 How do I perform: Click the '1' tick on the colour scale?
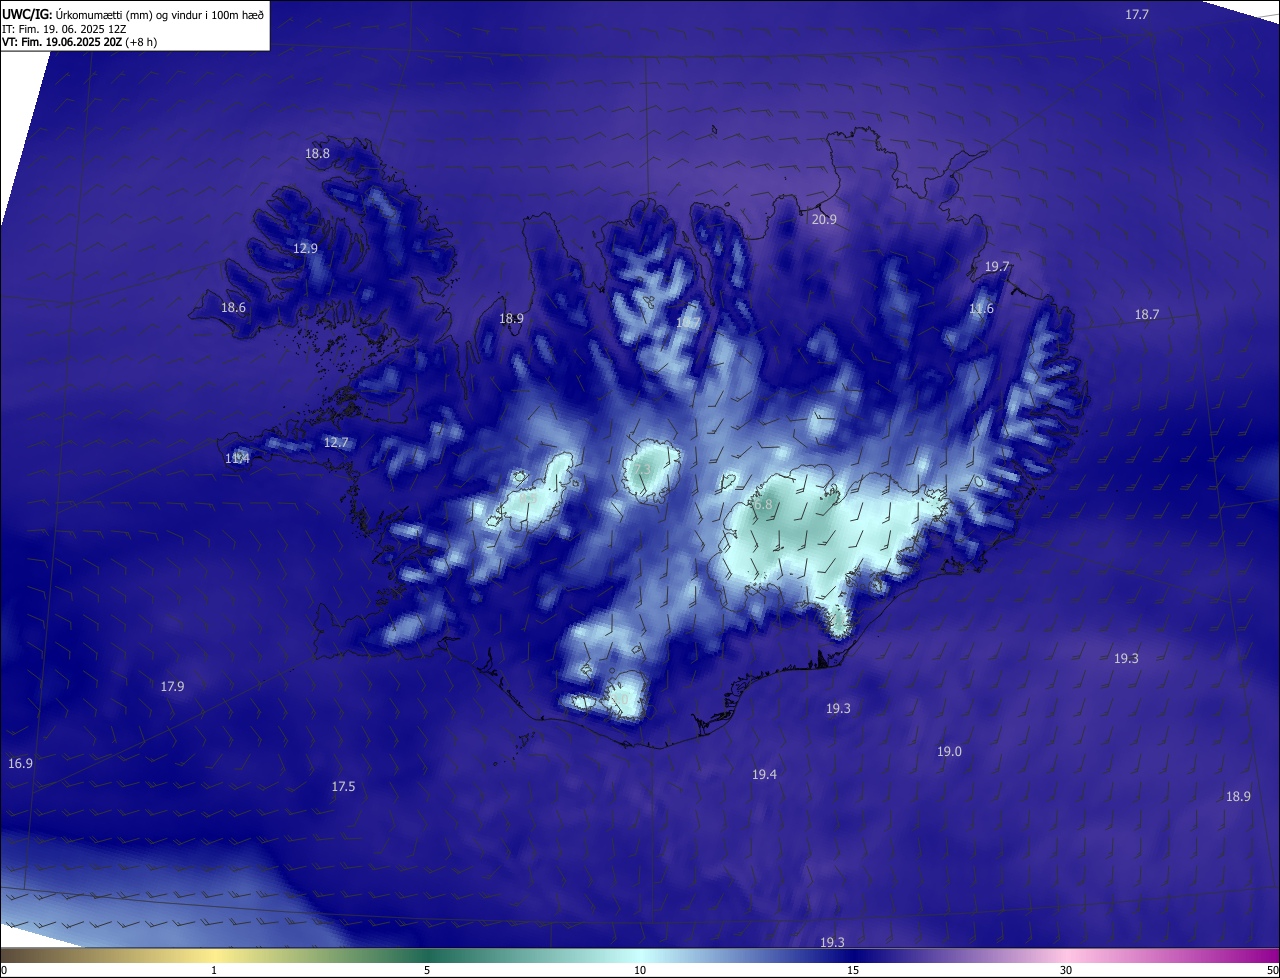pyautogui.click(x=214, y=971)
